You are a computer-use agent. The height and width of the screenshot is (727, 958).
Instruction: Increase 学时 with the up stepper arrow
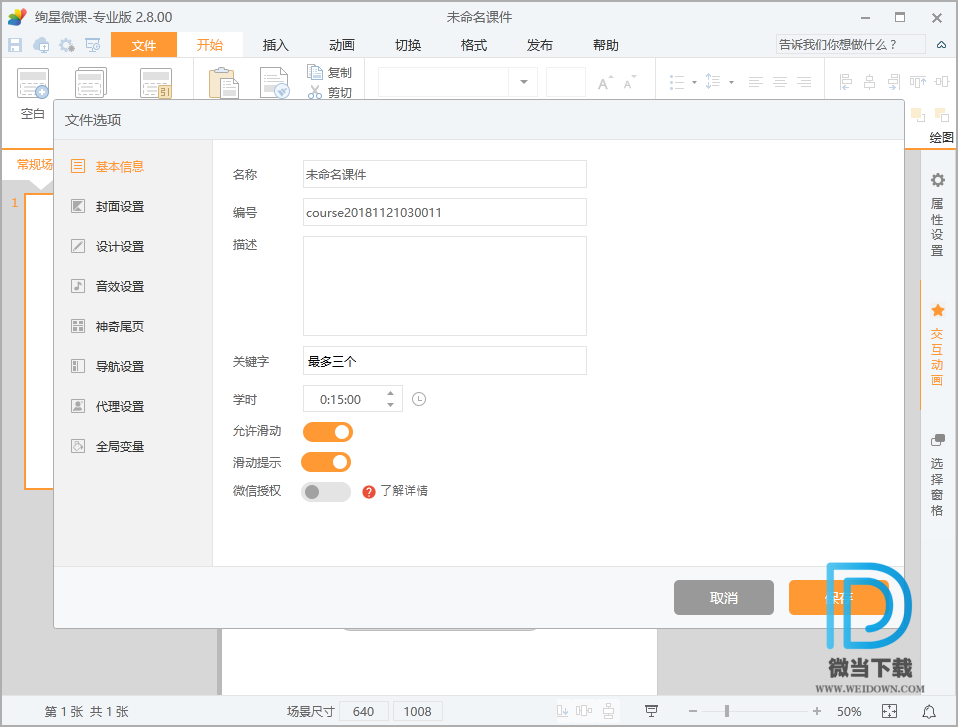pyautogui.click(x=390, y=393)
